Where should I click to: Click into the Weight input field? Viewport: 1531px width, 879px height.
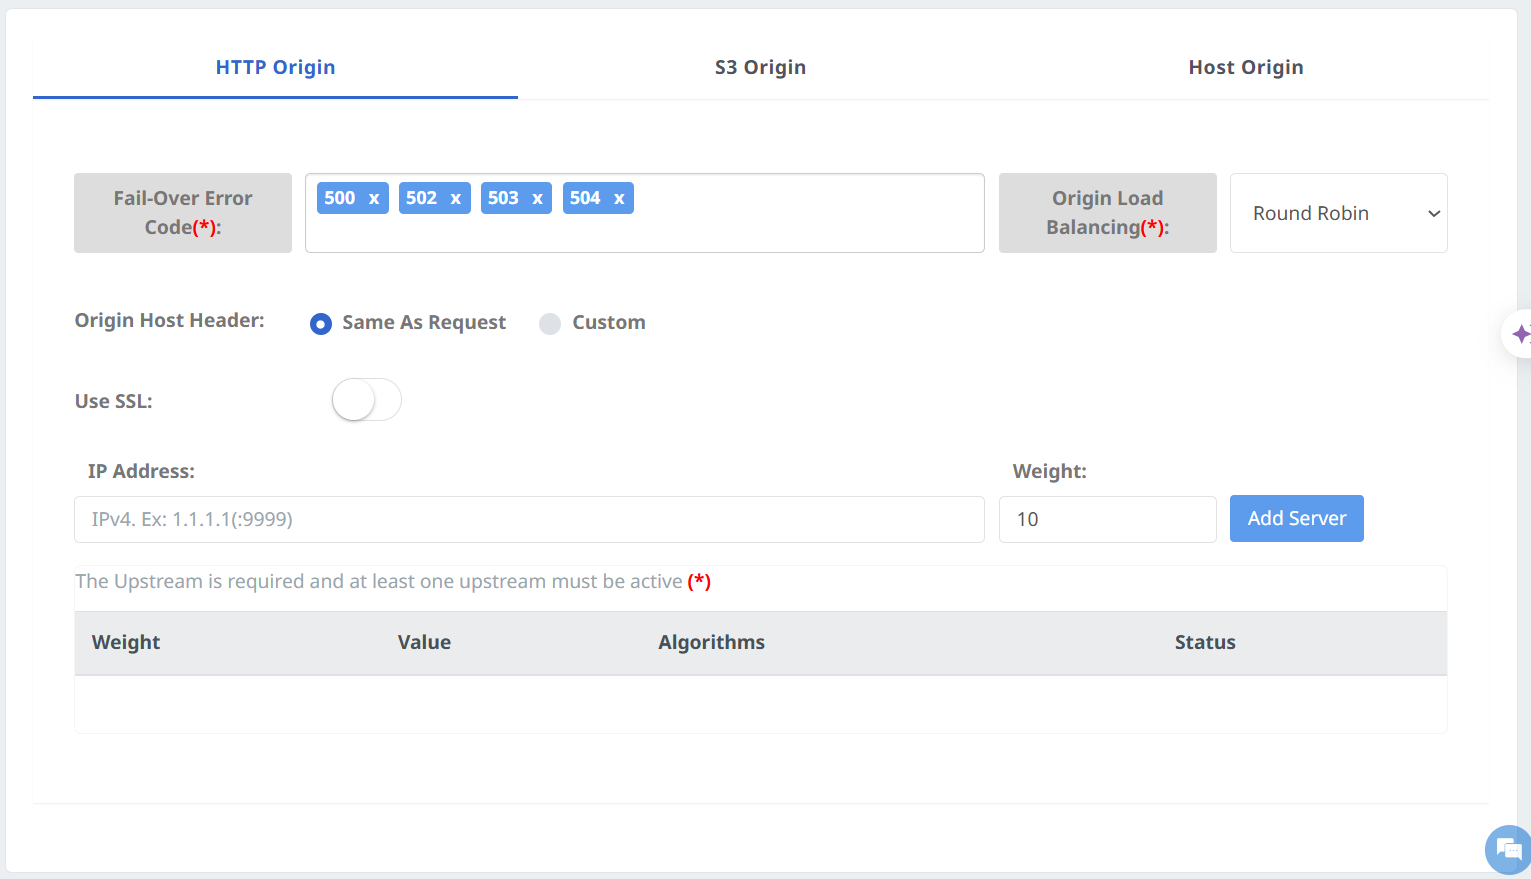point(1107,519)
